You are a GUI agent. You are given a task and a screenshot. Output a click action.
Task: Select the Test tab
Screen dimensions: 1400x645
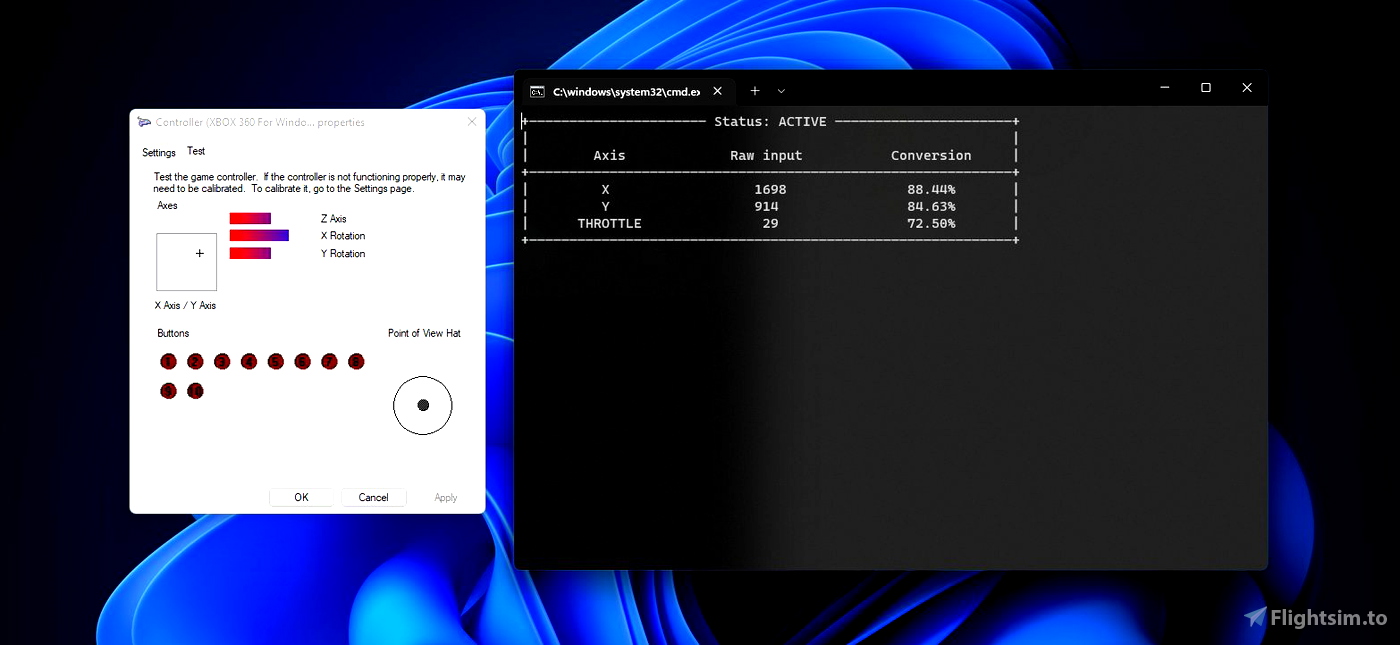[196, 152]
